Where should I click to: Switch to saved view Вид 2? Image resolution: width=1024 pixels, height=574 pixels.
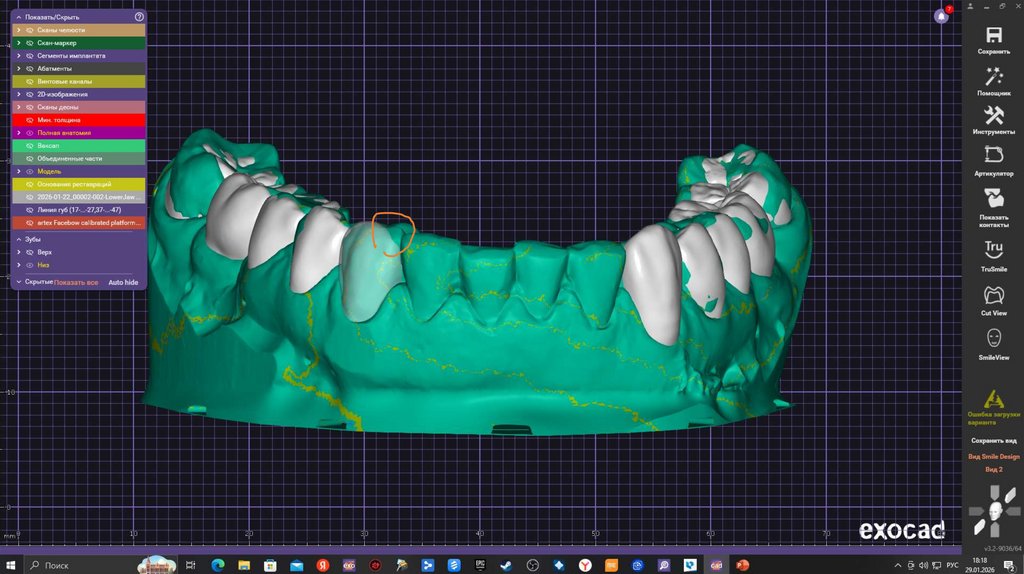pyautogui.click(x=993, y=469)
